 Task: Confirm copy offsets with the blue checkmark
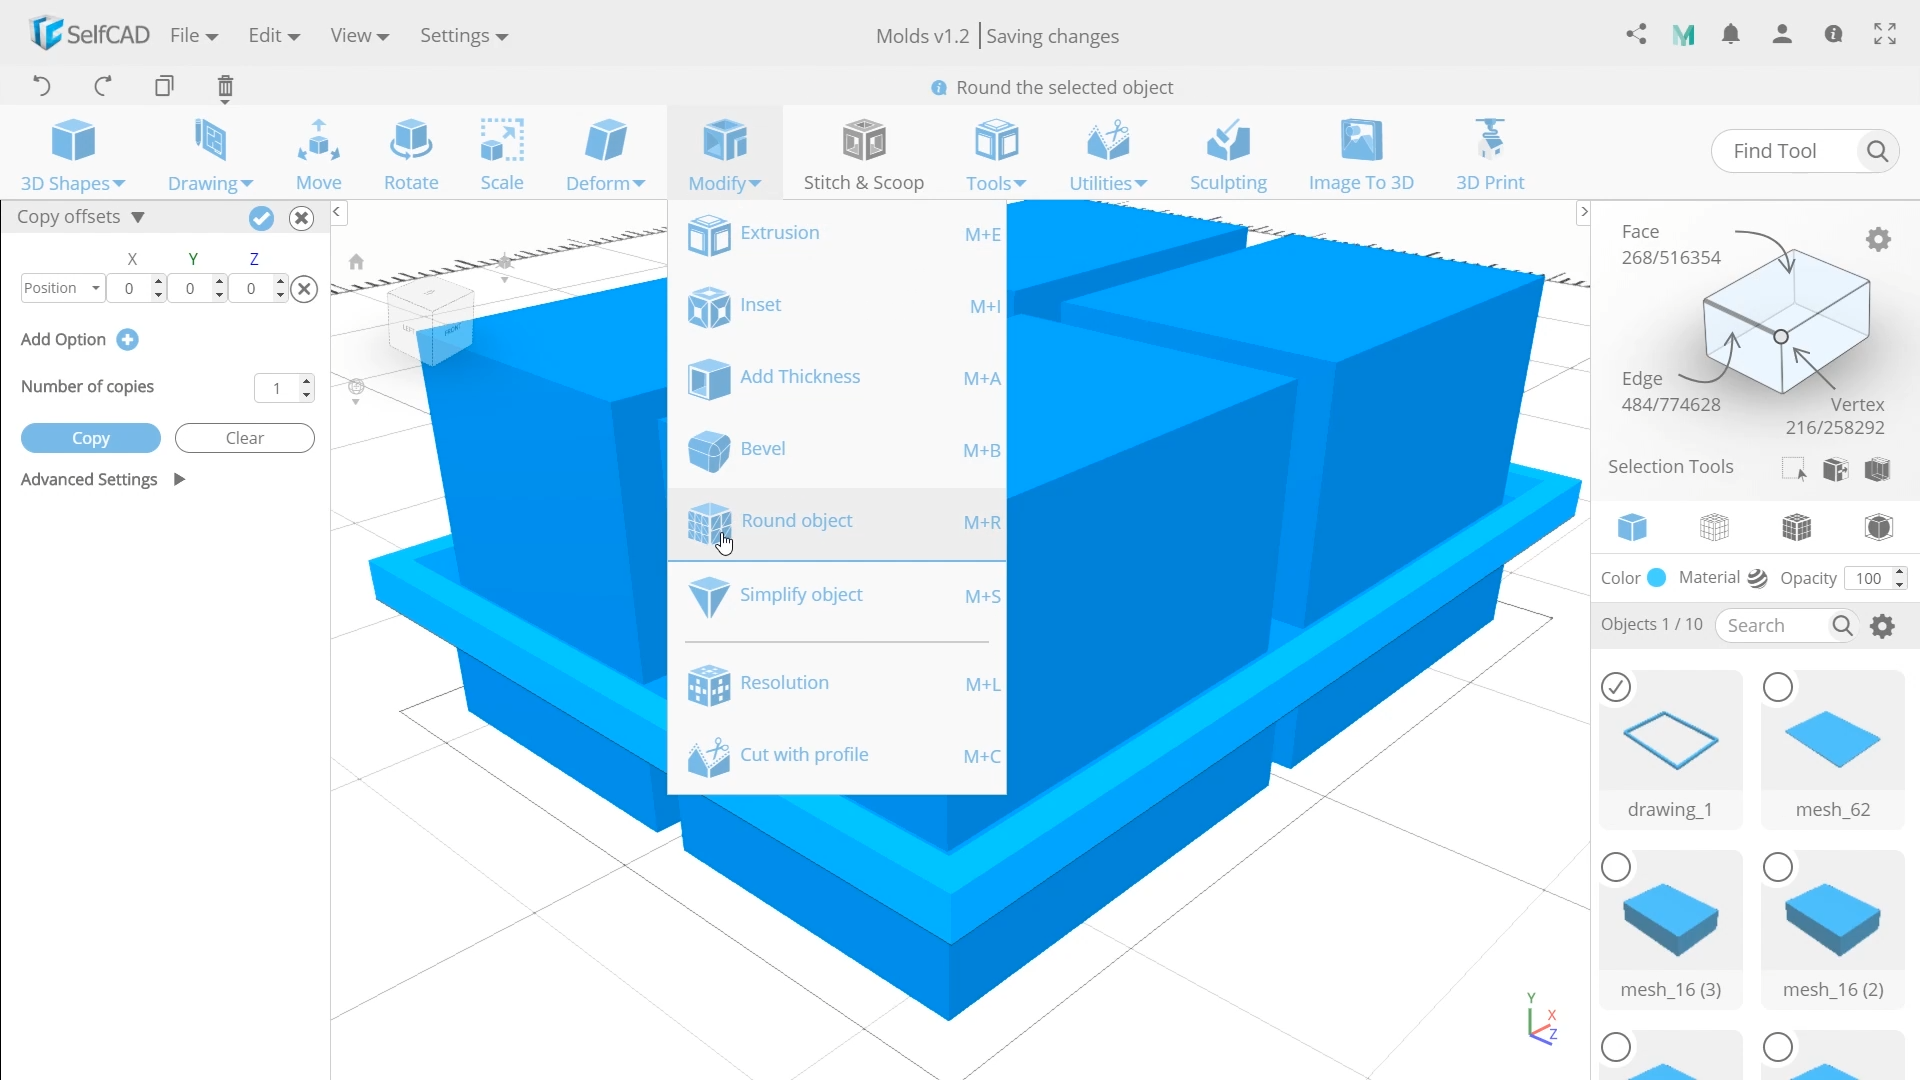[261, 218]
